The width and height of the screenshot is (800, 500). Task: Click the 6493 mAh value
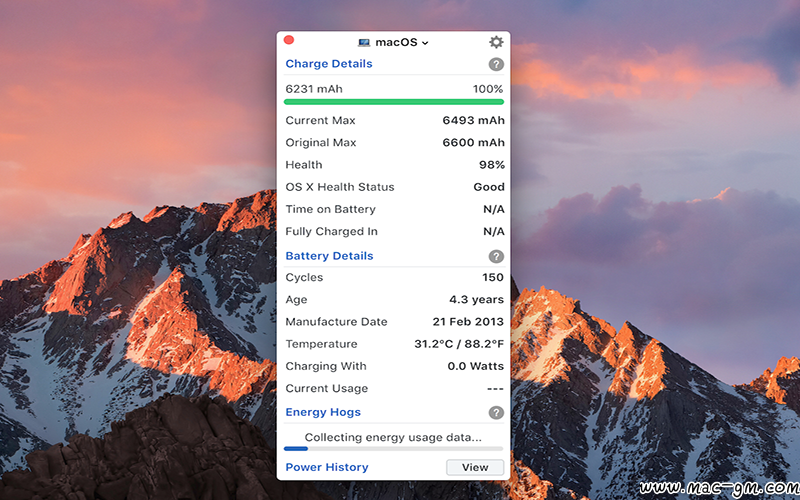473,120
